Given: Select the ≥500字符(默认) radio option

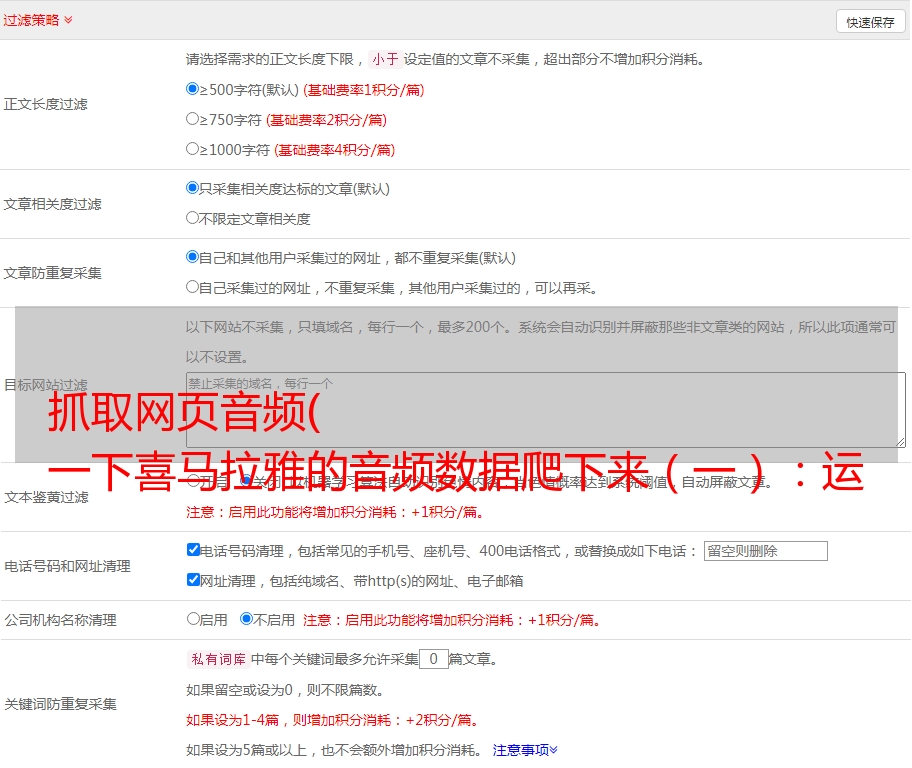Looking at the screenshot, I should [x=192, y=89].
